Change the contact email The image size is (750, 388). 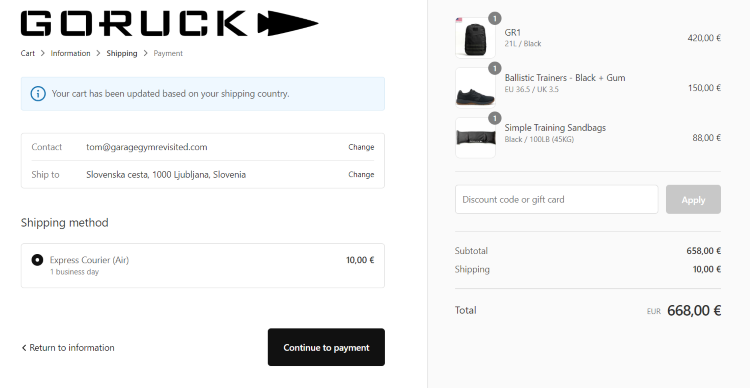361,147
